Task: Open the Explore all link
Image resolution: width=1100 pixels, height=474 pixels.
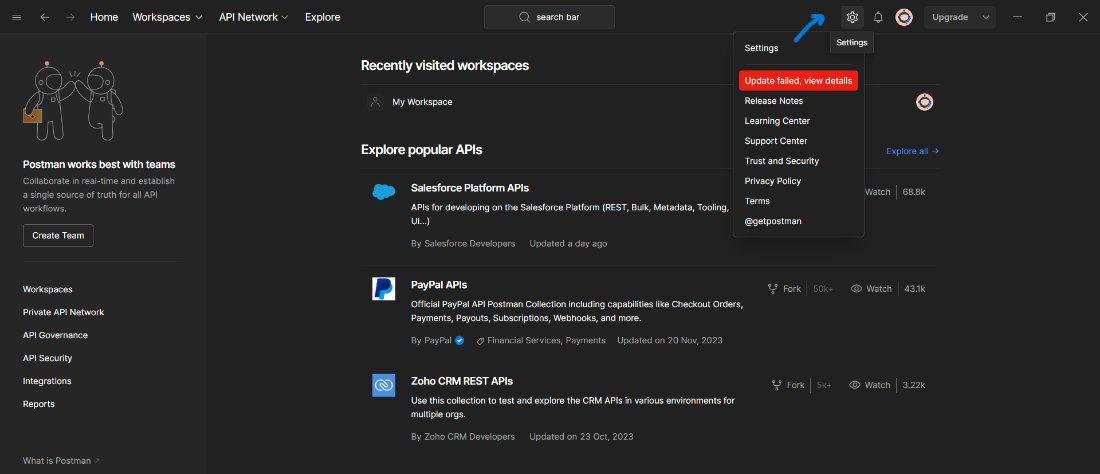Action: 912,151
